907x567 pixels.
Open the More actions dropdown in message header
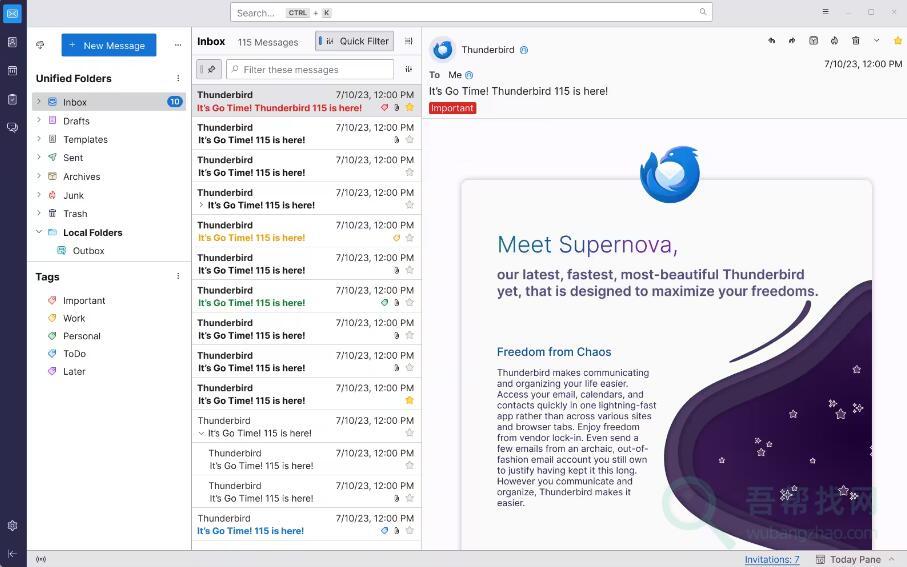[x=876, y=41]
